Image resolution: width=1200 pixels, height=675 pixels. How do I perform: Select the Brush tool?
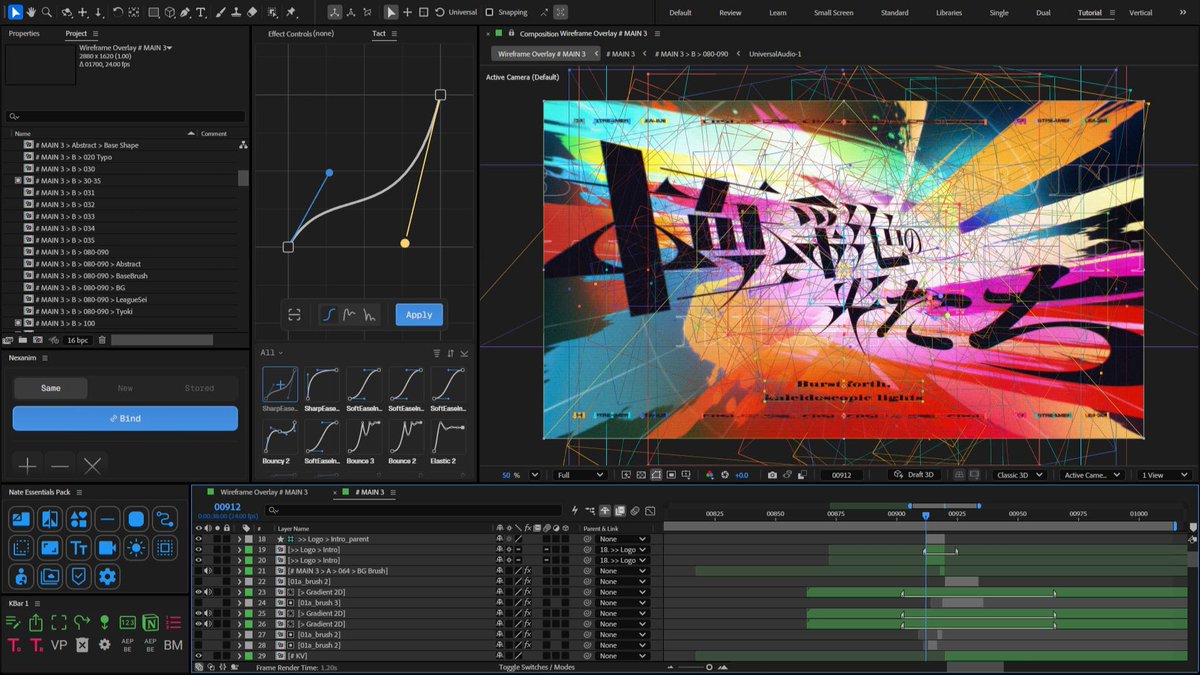pyautogui.click(x=219, y=13)
